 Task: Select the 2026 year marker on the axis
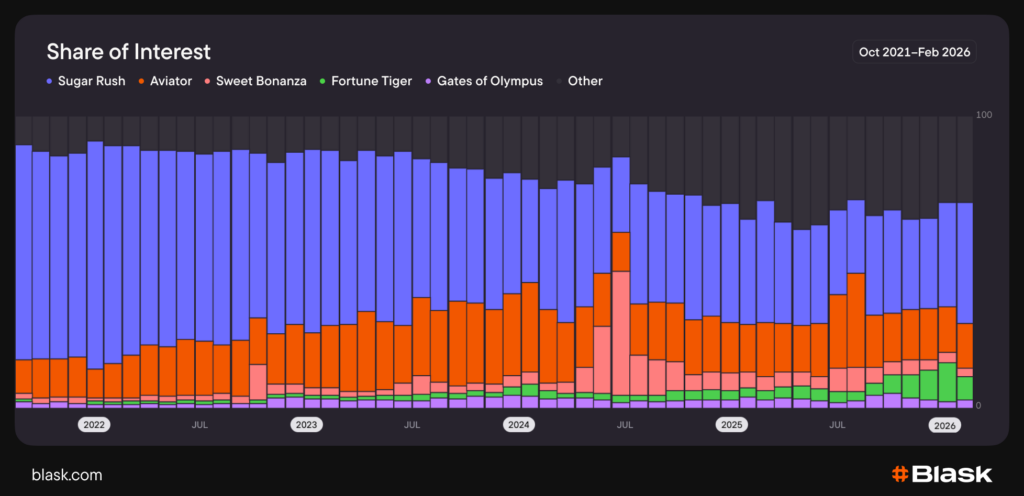coord(944,425)
